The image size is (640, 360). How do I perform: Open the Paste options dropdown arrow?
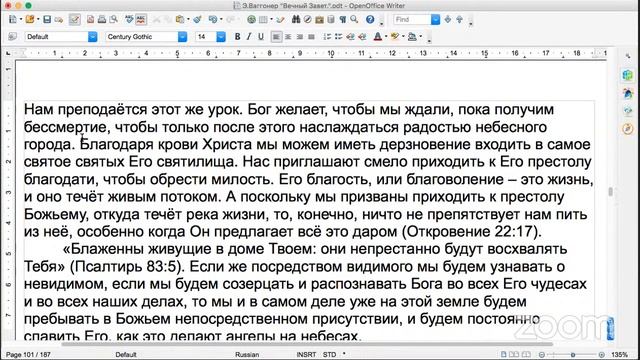coord(187,19)
